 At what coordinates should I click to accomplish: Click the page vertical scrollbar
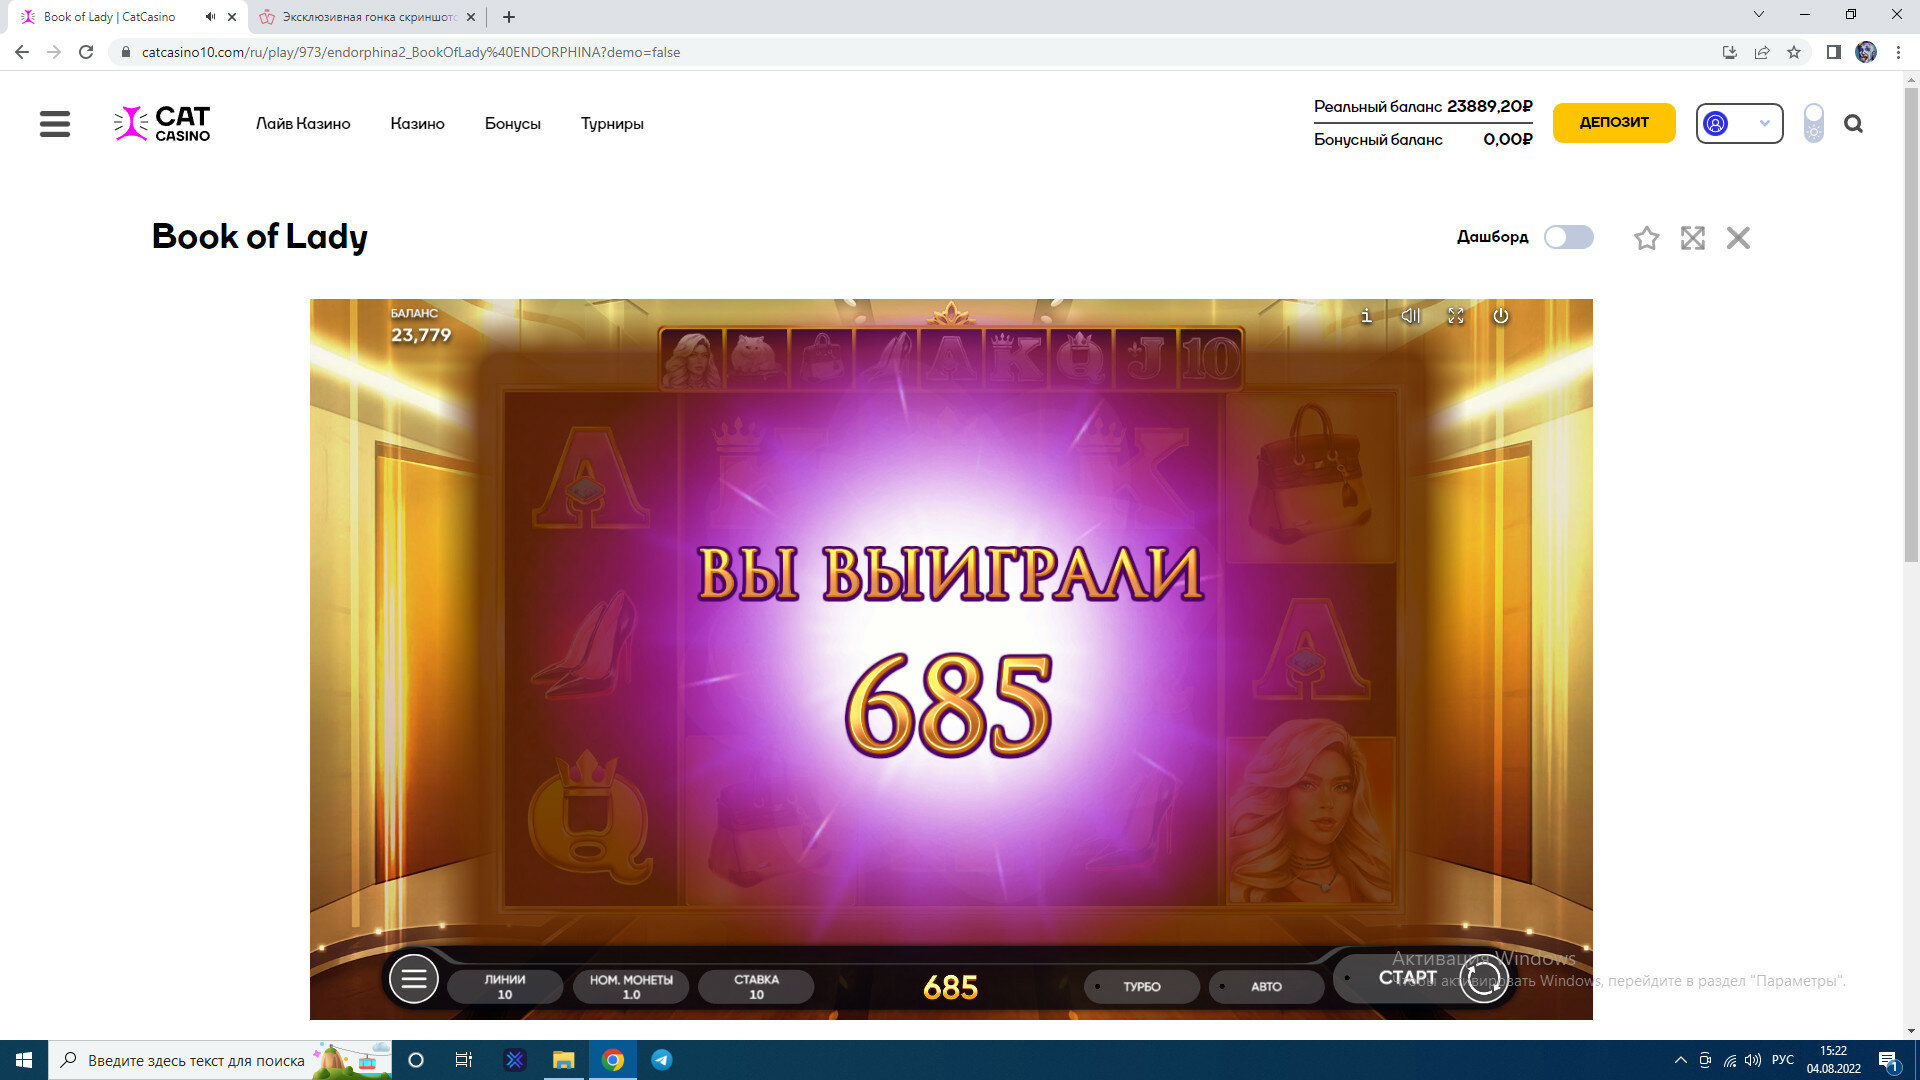click(1911, 320)
